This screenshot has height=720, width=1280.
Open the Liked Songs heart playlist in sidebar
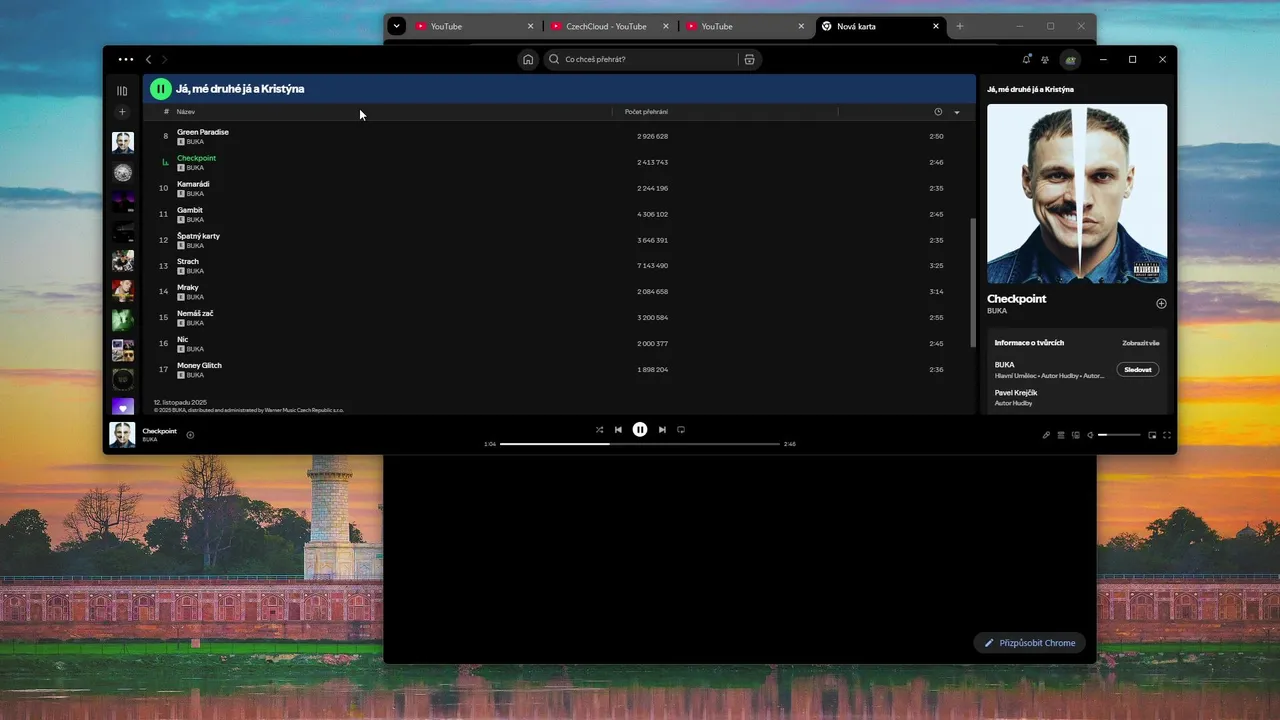122,407
